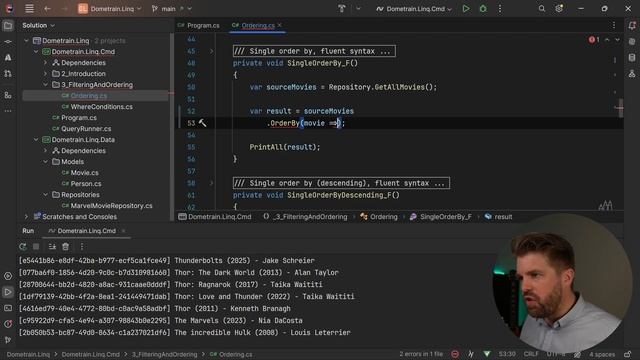Expand Scratches and Consoles

pos(27,217)
